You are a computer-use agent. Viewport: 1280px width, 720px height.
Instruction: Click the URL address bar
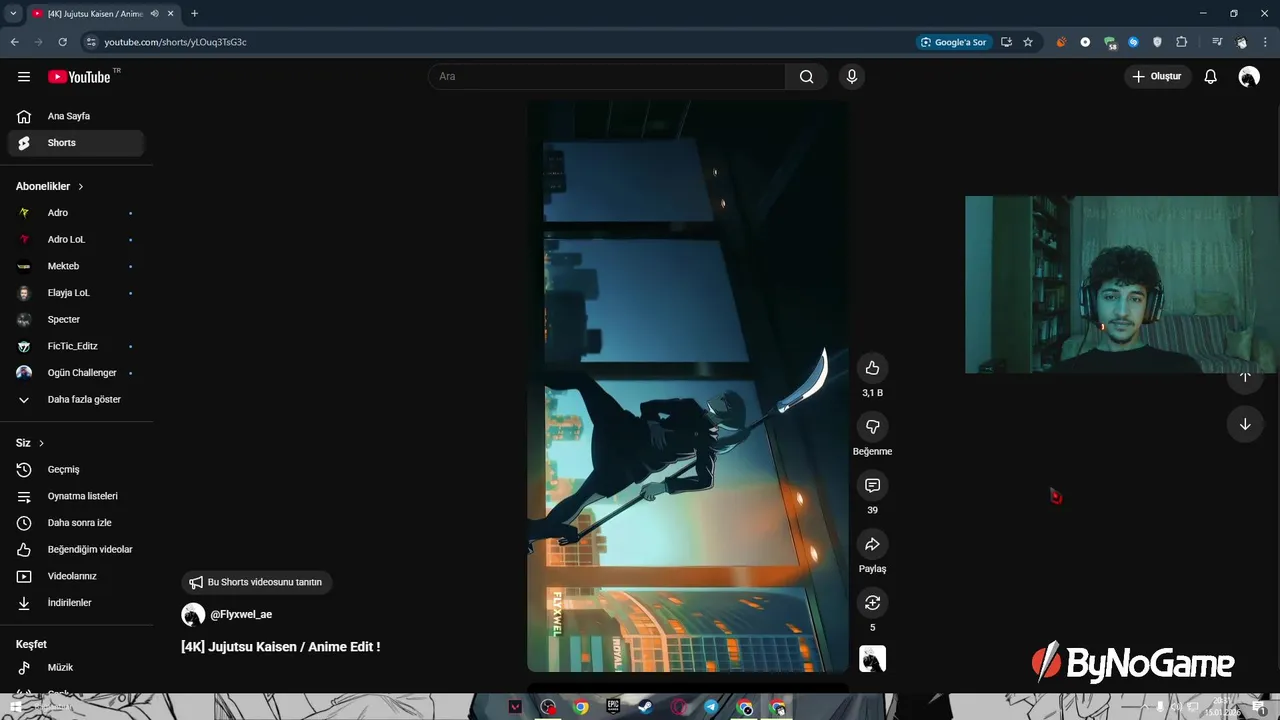pos(500,42)
